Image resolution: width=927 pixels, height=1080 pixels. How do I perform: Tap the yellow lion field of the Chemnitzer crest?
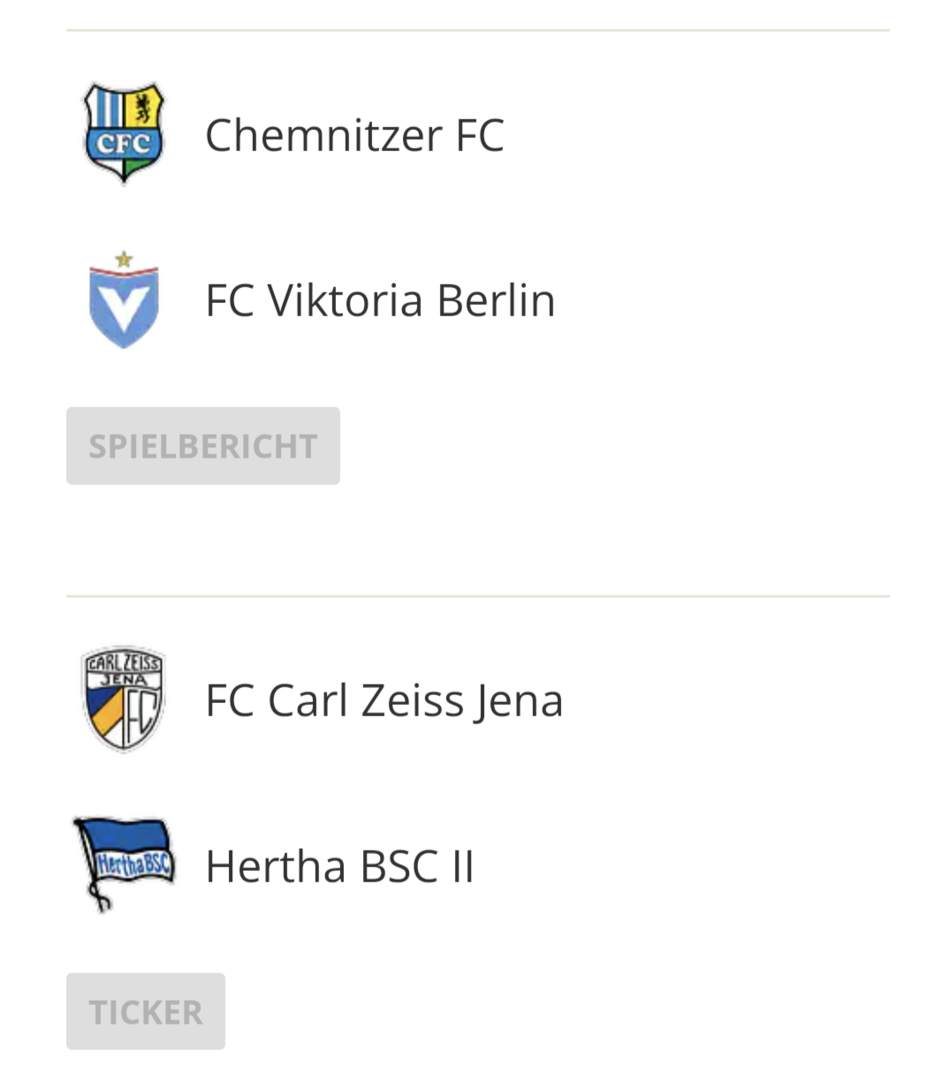click(142, 108)
